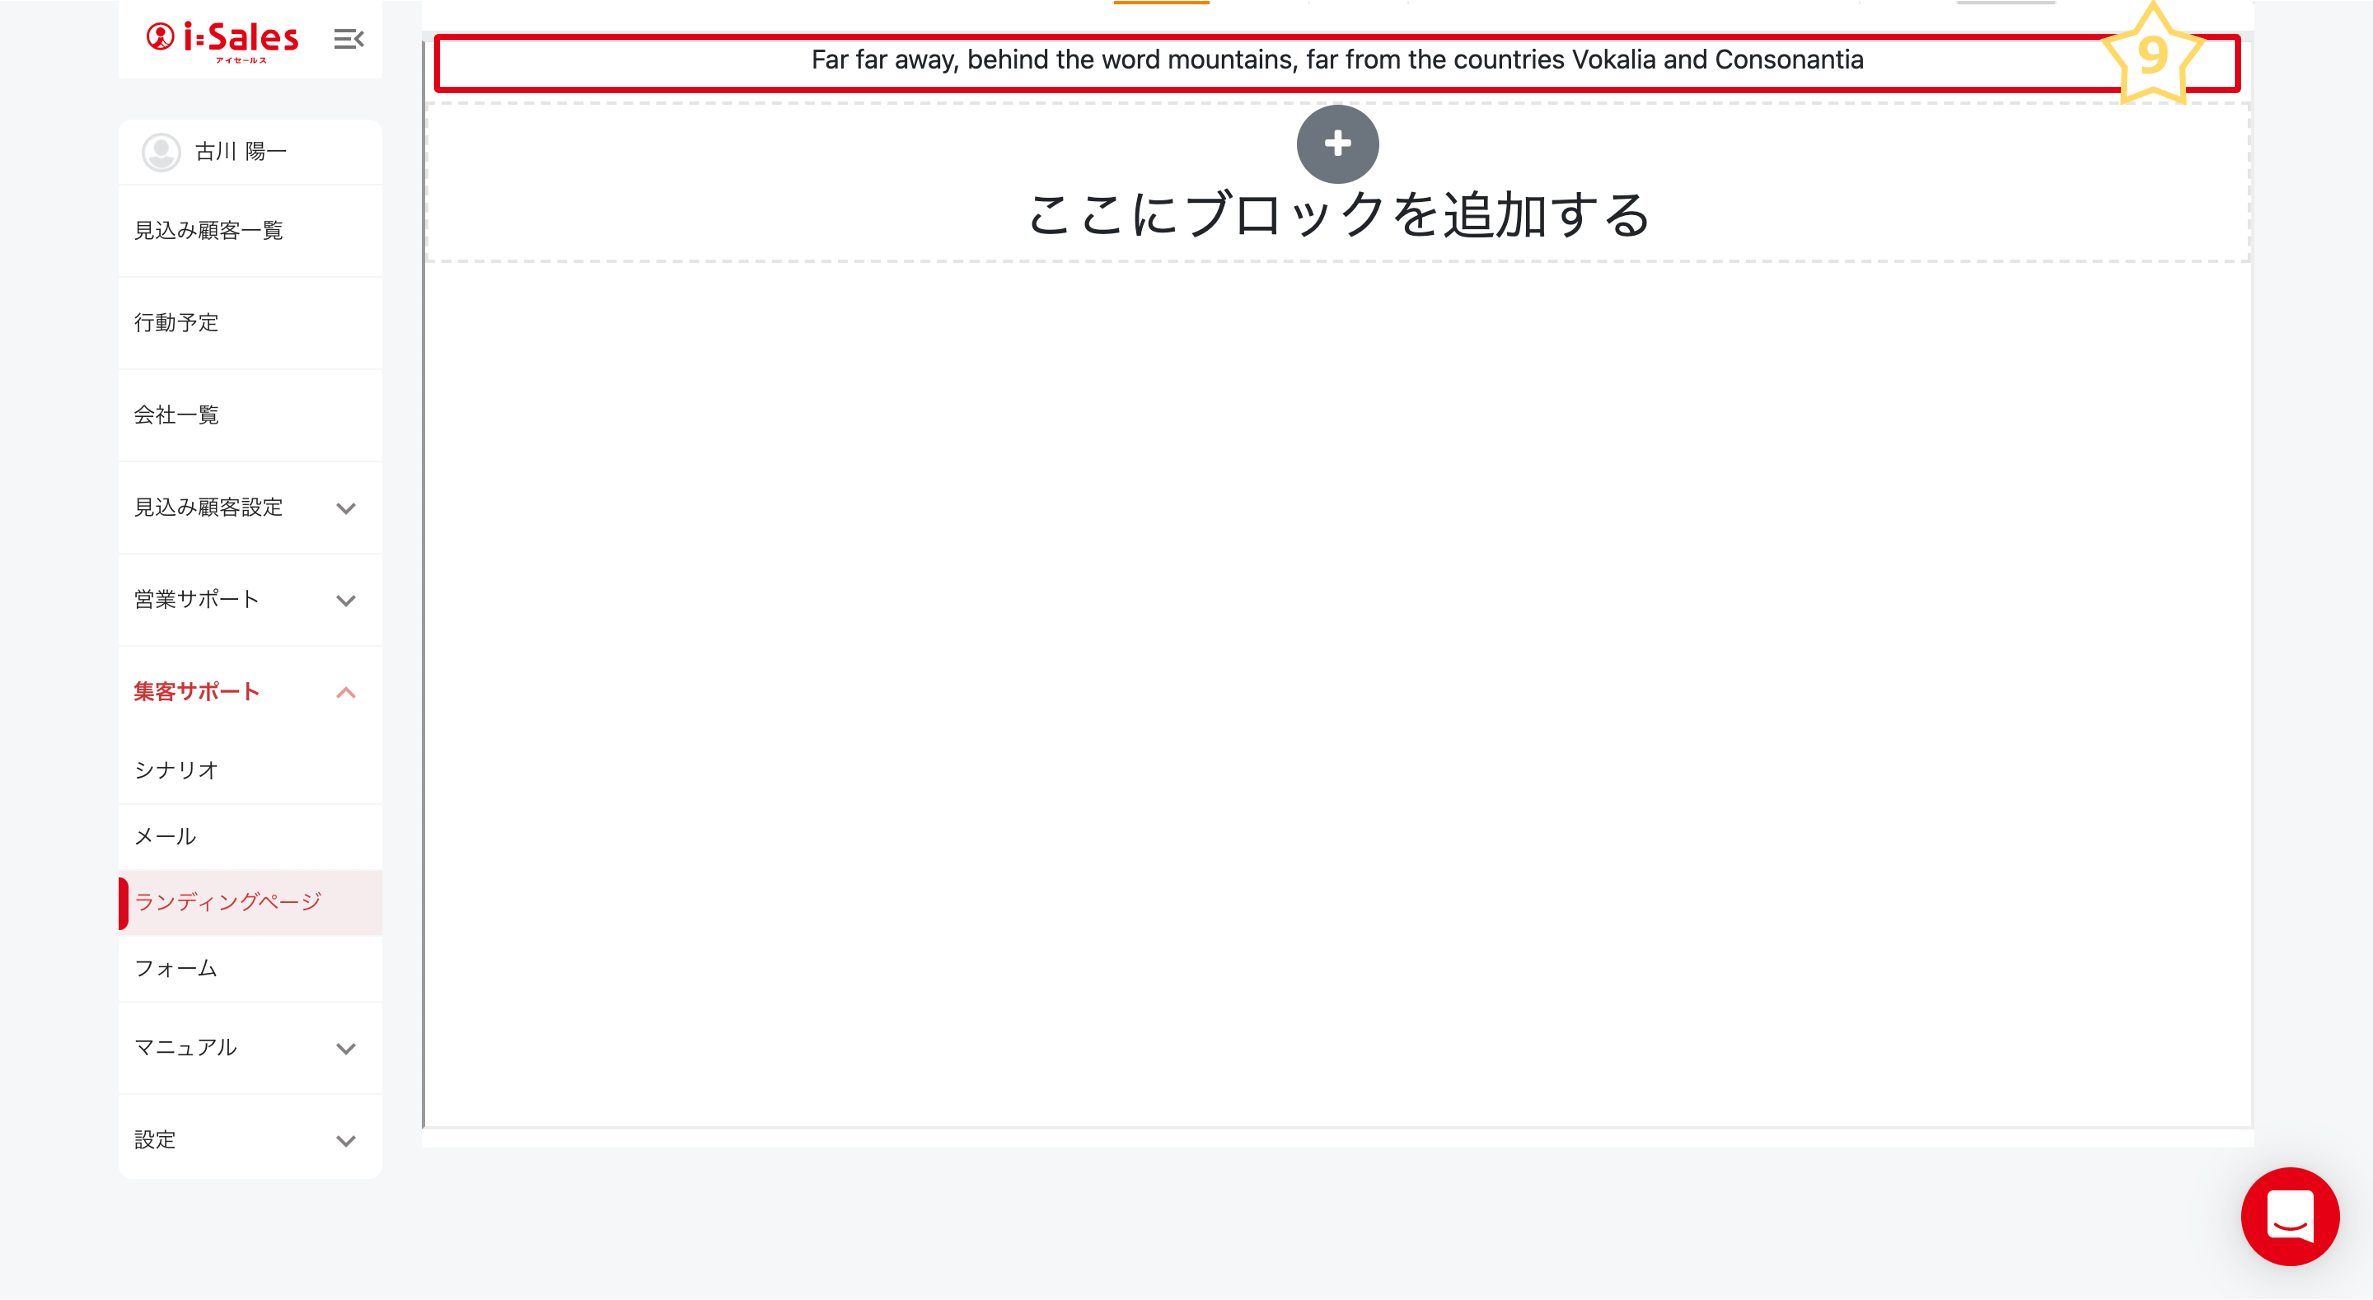Collapse the sidebar with hamburger icon

click(348, 39)
